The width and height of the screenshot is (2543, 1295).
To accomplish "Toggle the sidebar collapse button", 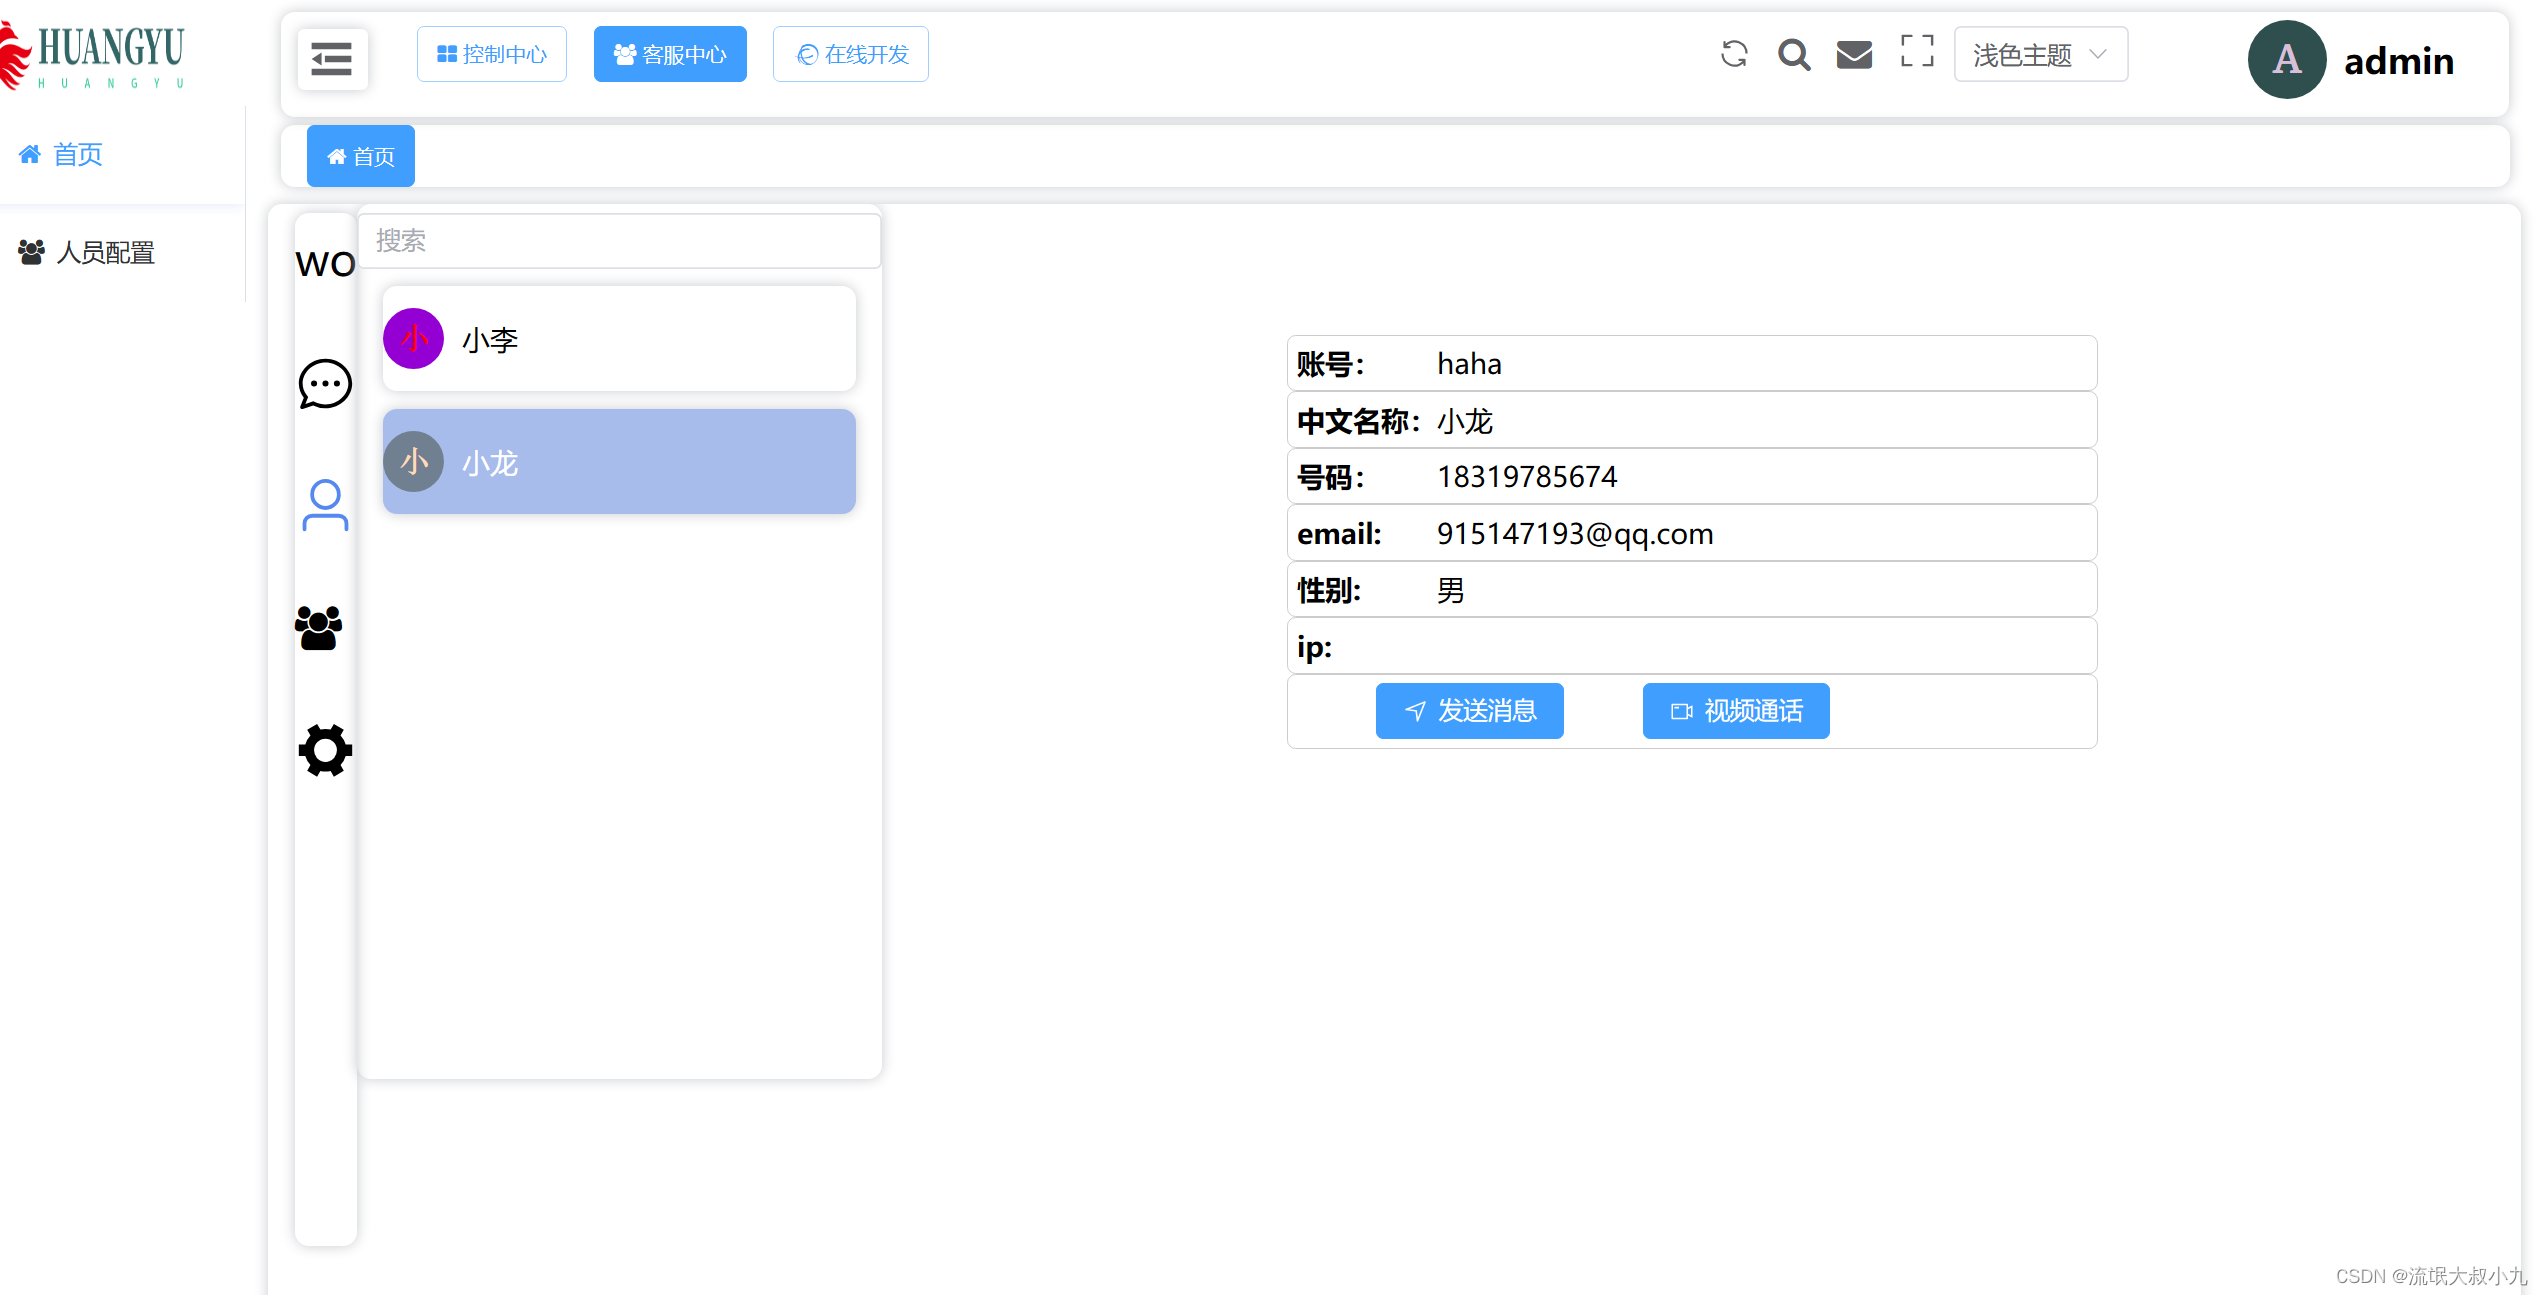I will (331, 59).
